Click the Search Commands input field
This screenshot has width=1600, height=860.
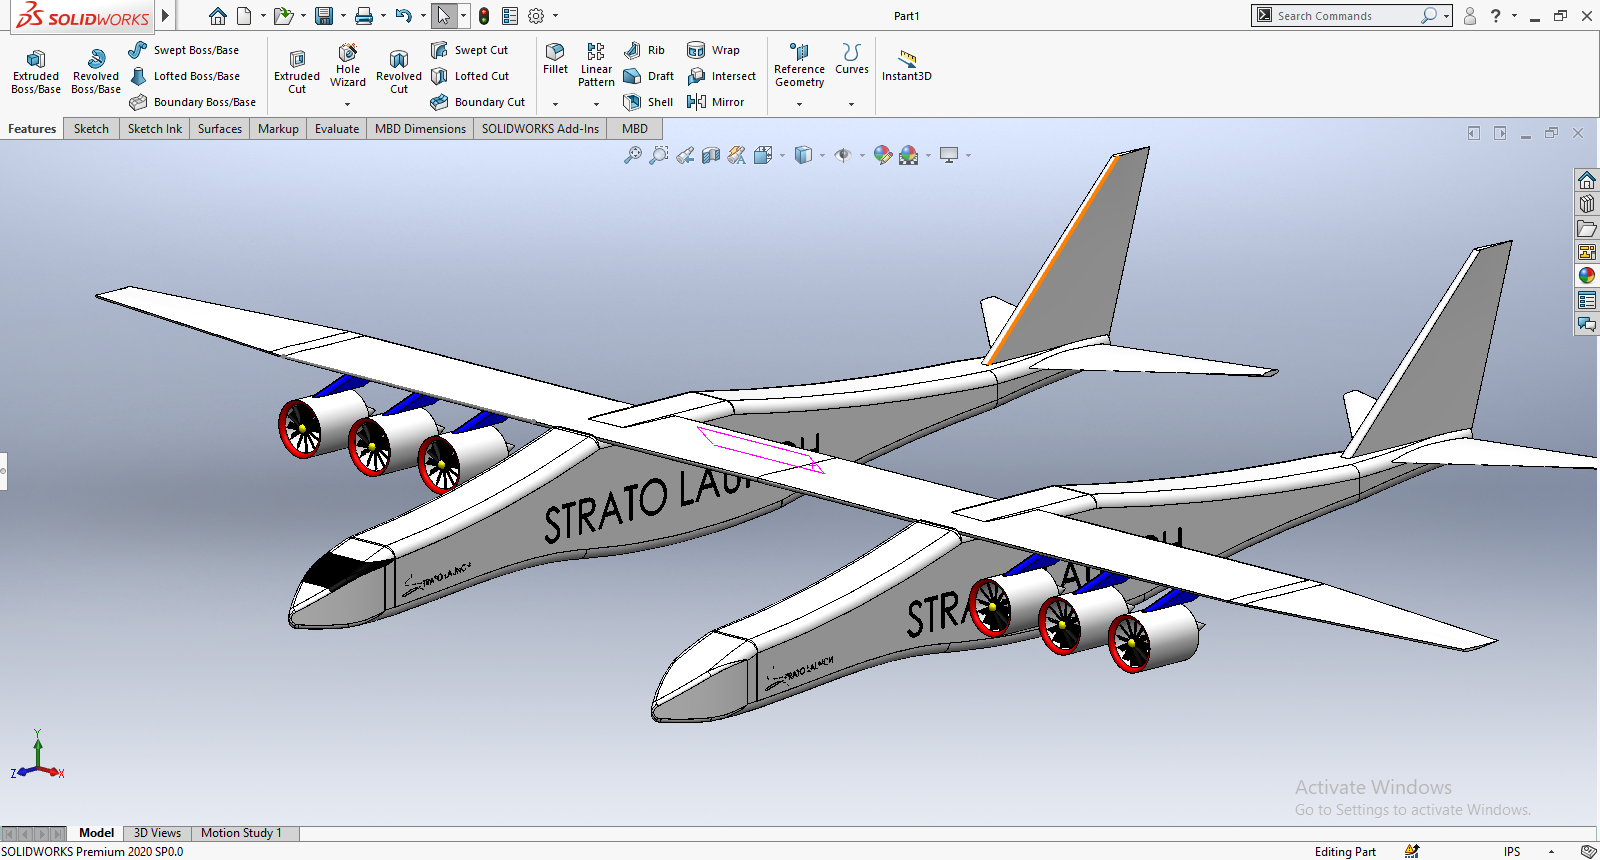tap(1345, 16)
